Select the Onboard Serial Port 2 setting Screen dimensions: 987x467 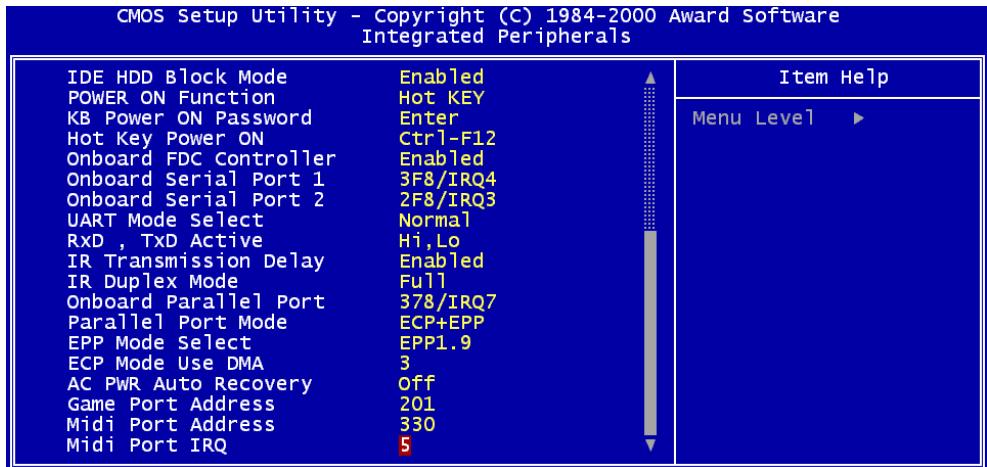pos(195,200)
